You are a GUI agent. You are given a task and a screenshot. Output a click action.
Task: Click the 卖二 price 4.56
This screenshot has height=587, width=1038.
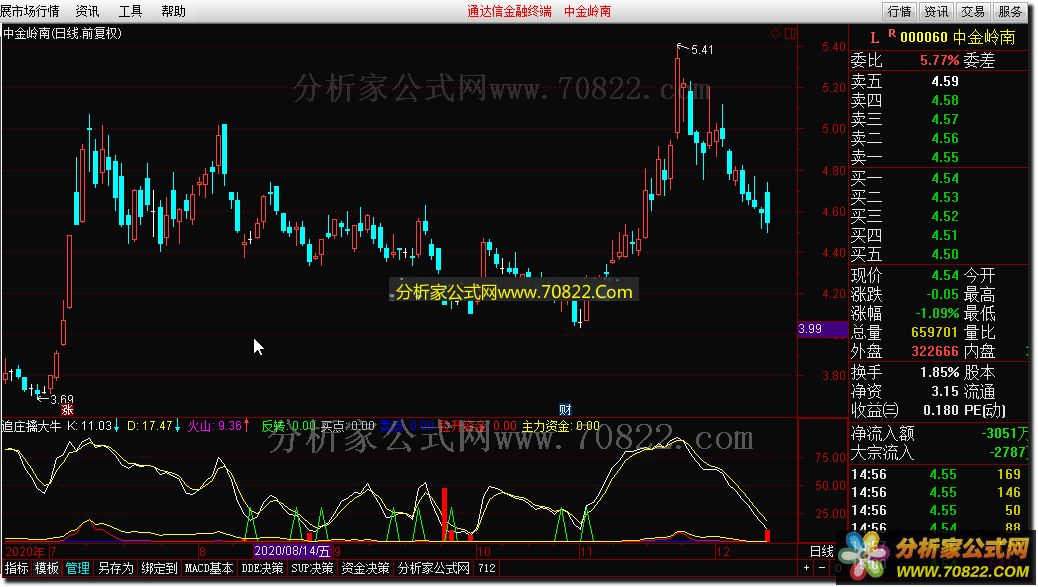coord(945,138)
